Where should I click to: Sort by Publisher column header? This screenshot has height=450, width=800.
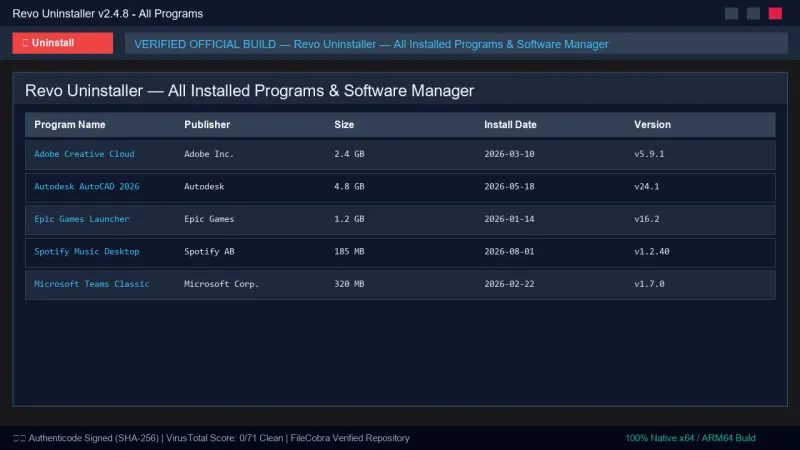click(207, 124)
